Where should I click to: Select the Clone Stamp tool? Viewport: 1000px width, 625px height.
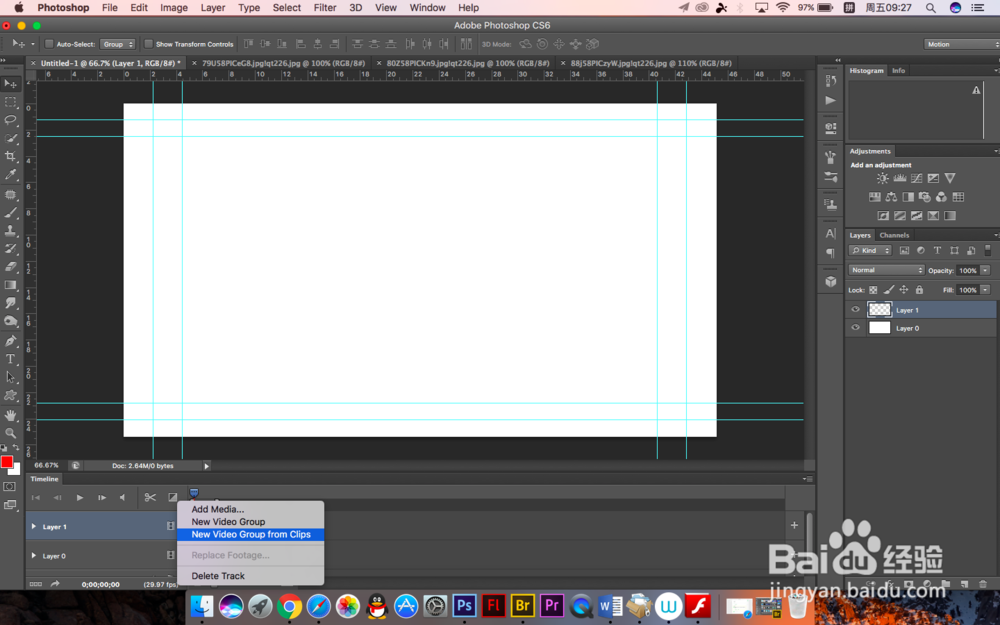[x=10, y=230]
